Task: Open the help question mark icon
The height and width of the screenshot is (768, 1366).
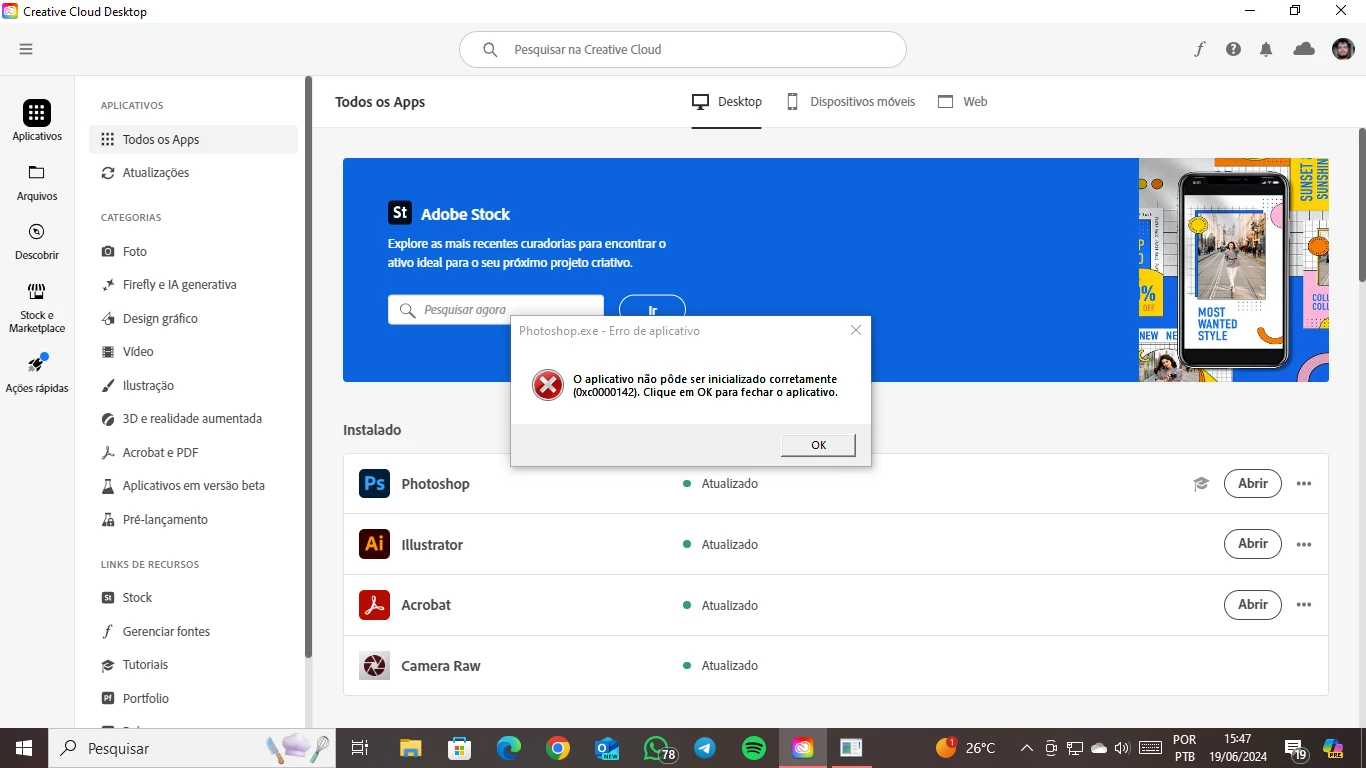Action: (x=1233, y=49)
